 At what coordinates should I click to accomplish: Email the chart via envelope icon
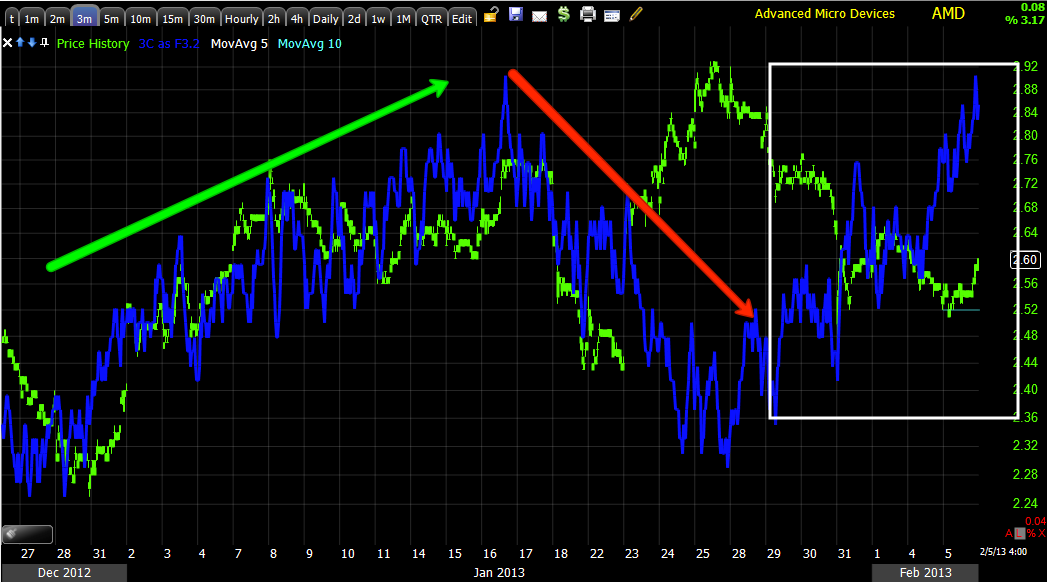(540, 15)
